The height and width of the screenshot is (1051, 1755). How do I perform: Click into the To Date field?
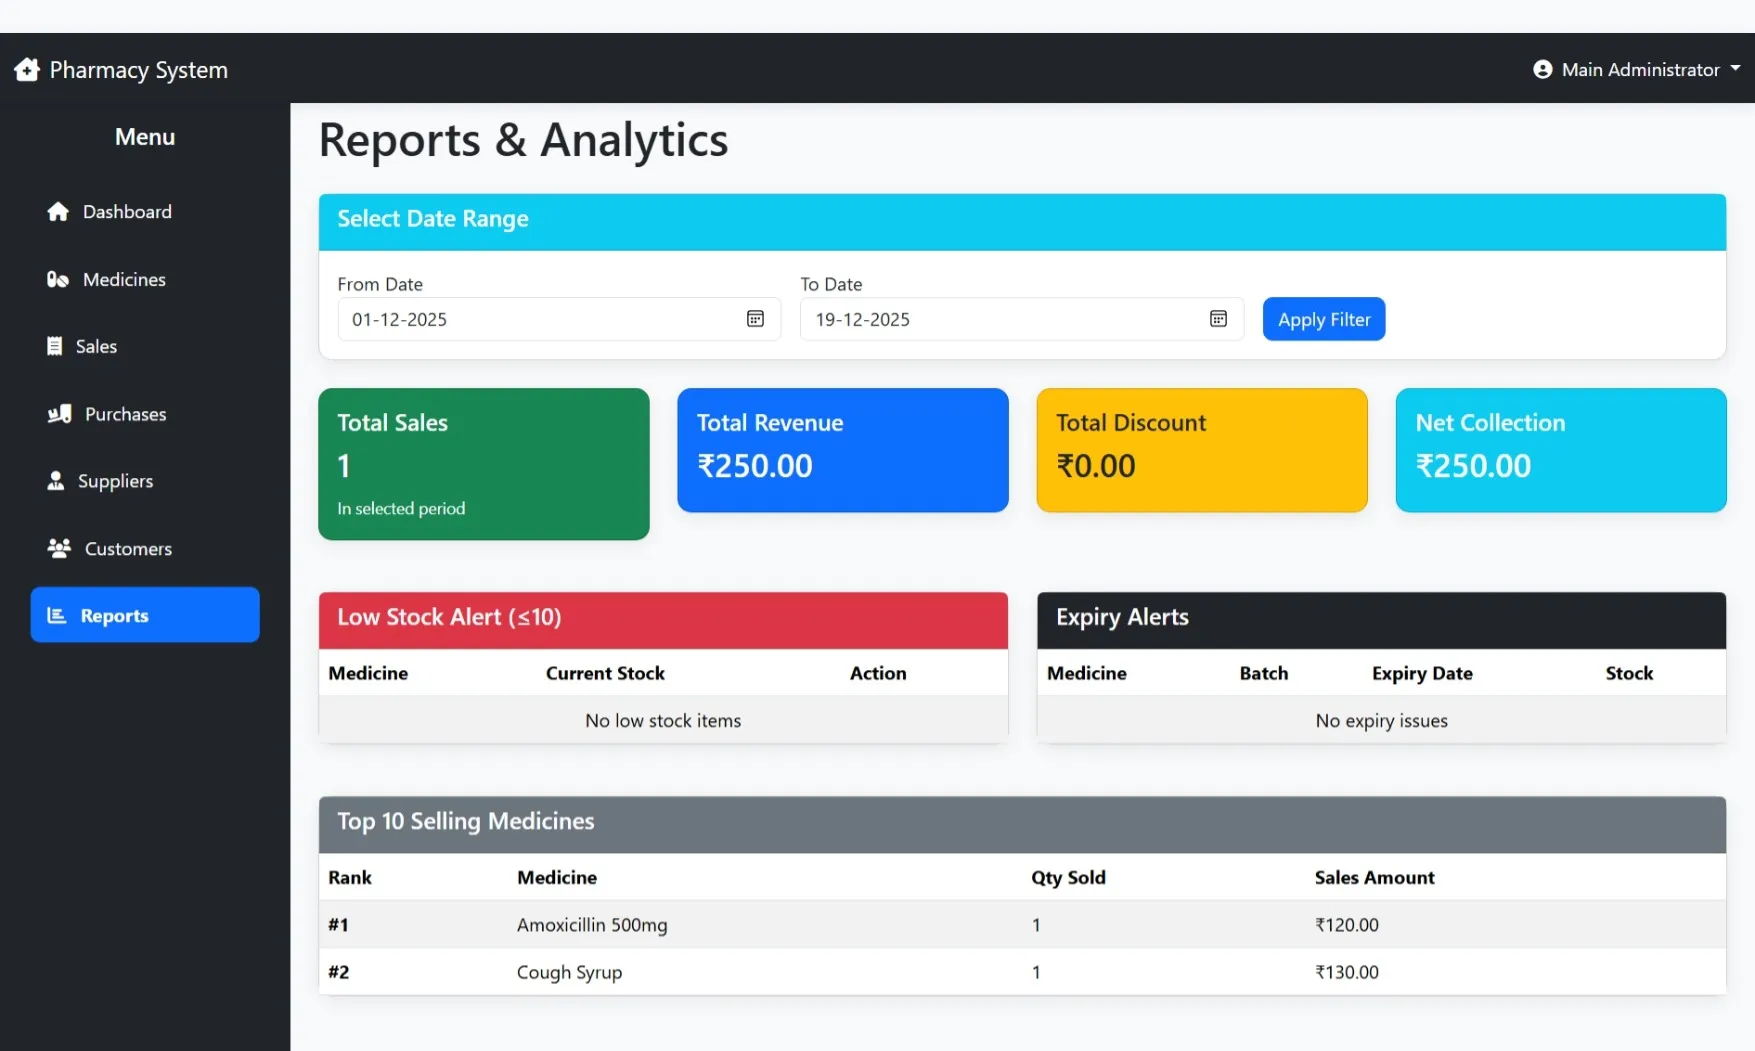1000,320
